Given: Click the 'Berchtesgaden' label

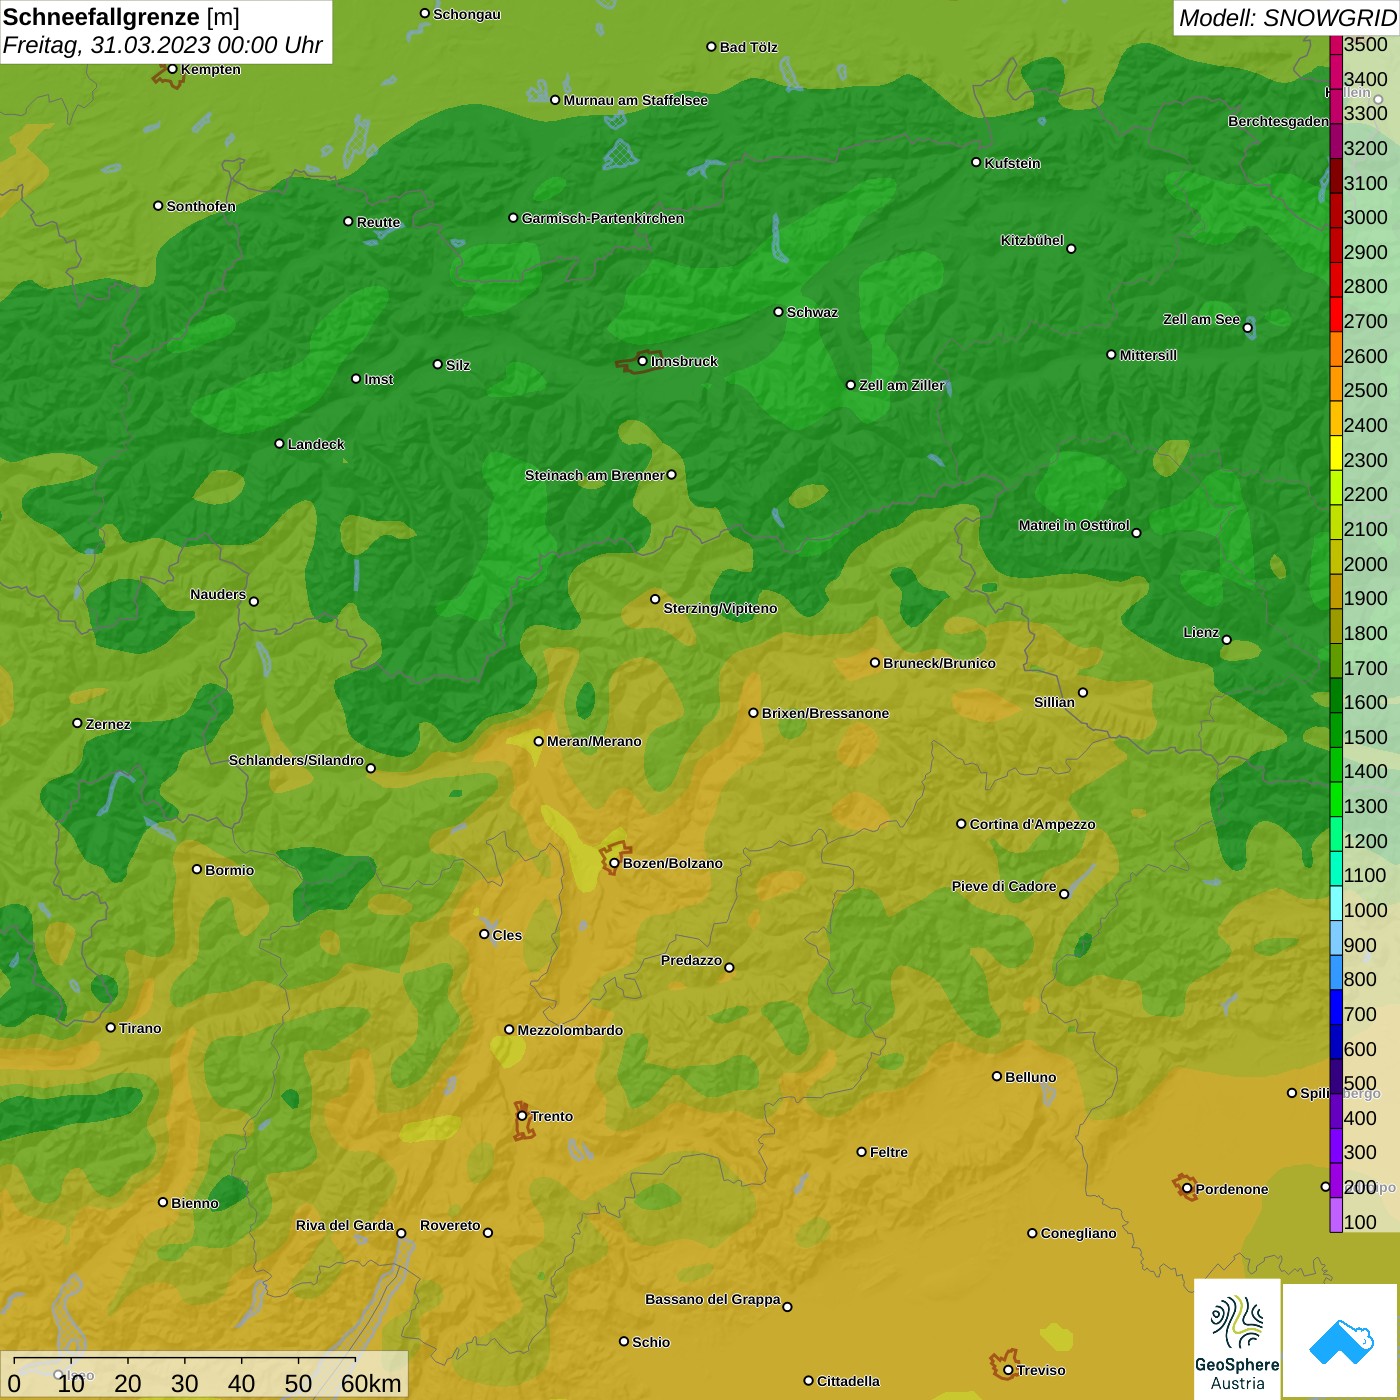Looking at the screenshot, I should click(x=1278, y=121).
